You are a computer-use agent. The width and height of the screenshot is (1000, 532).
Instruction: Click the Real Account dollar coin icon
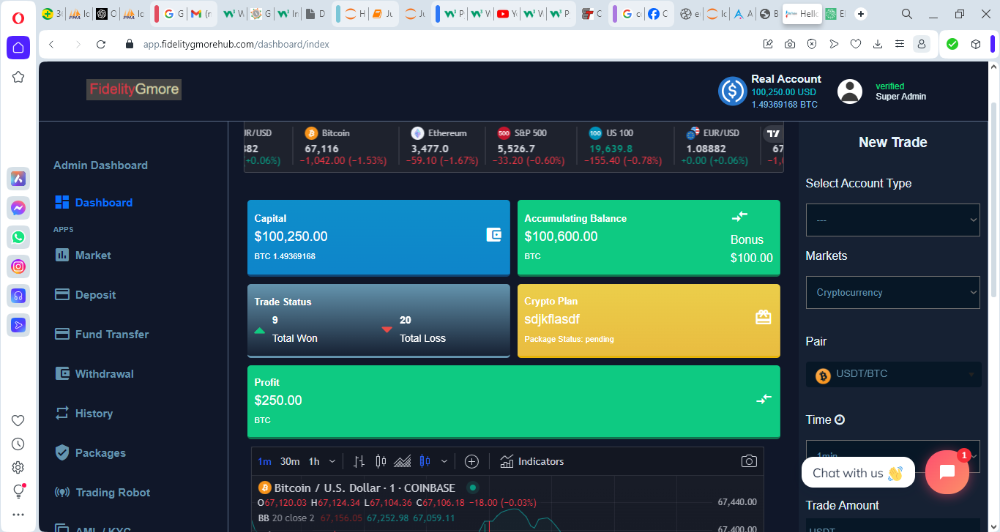pos(733,91)
